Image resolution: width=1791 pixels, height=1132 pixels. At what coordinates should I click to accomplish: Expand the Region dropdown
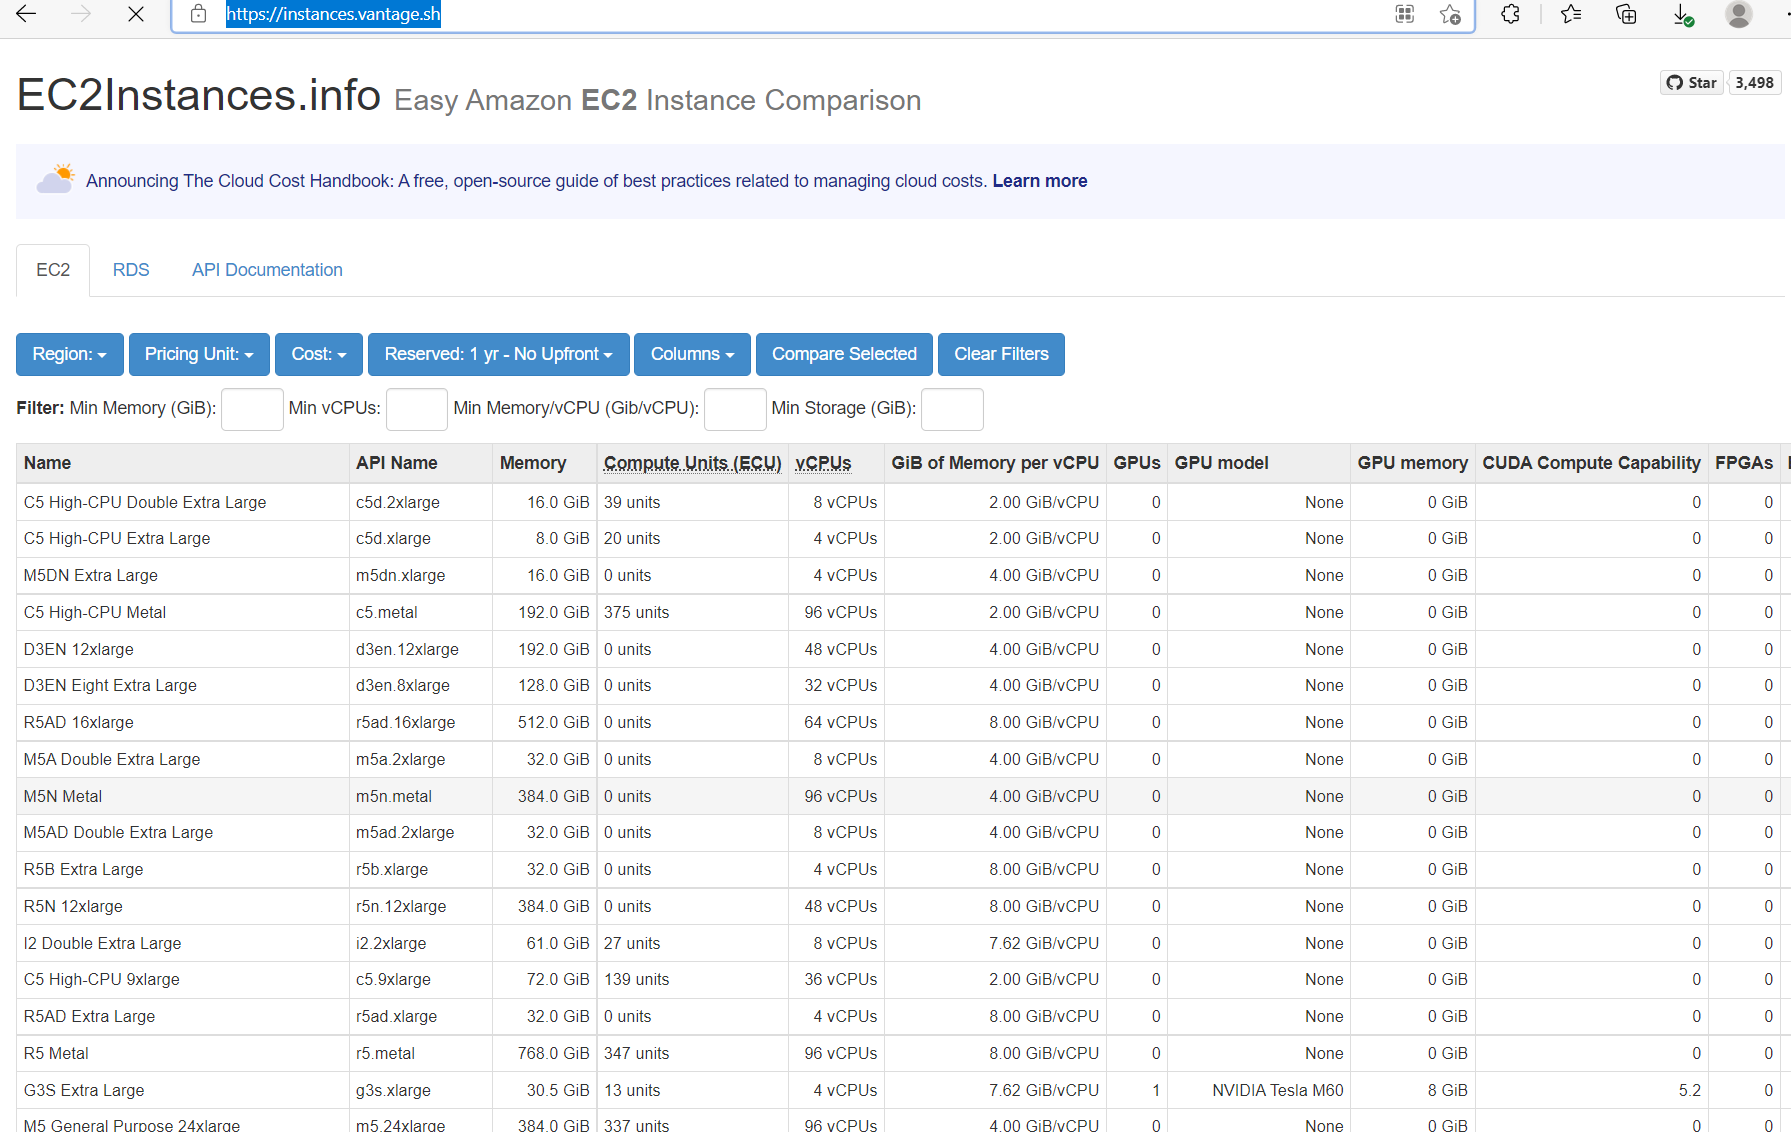tap(70, 354)
